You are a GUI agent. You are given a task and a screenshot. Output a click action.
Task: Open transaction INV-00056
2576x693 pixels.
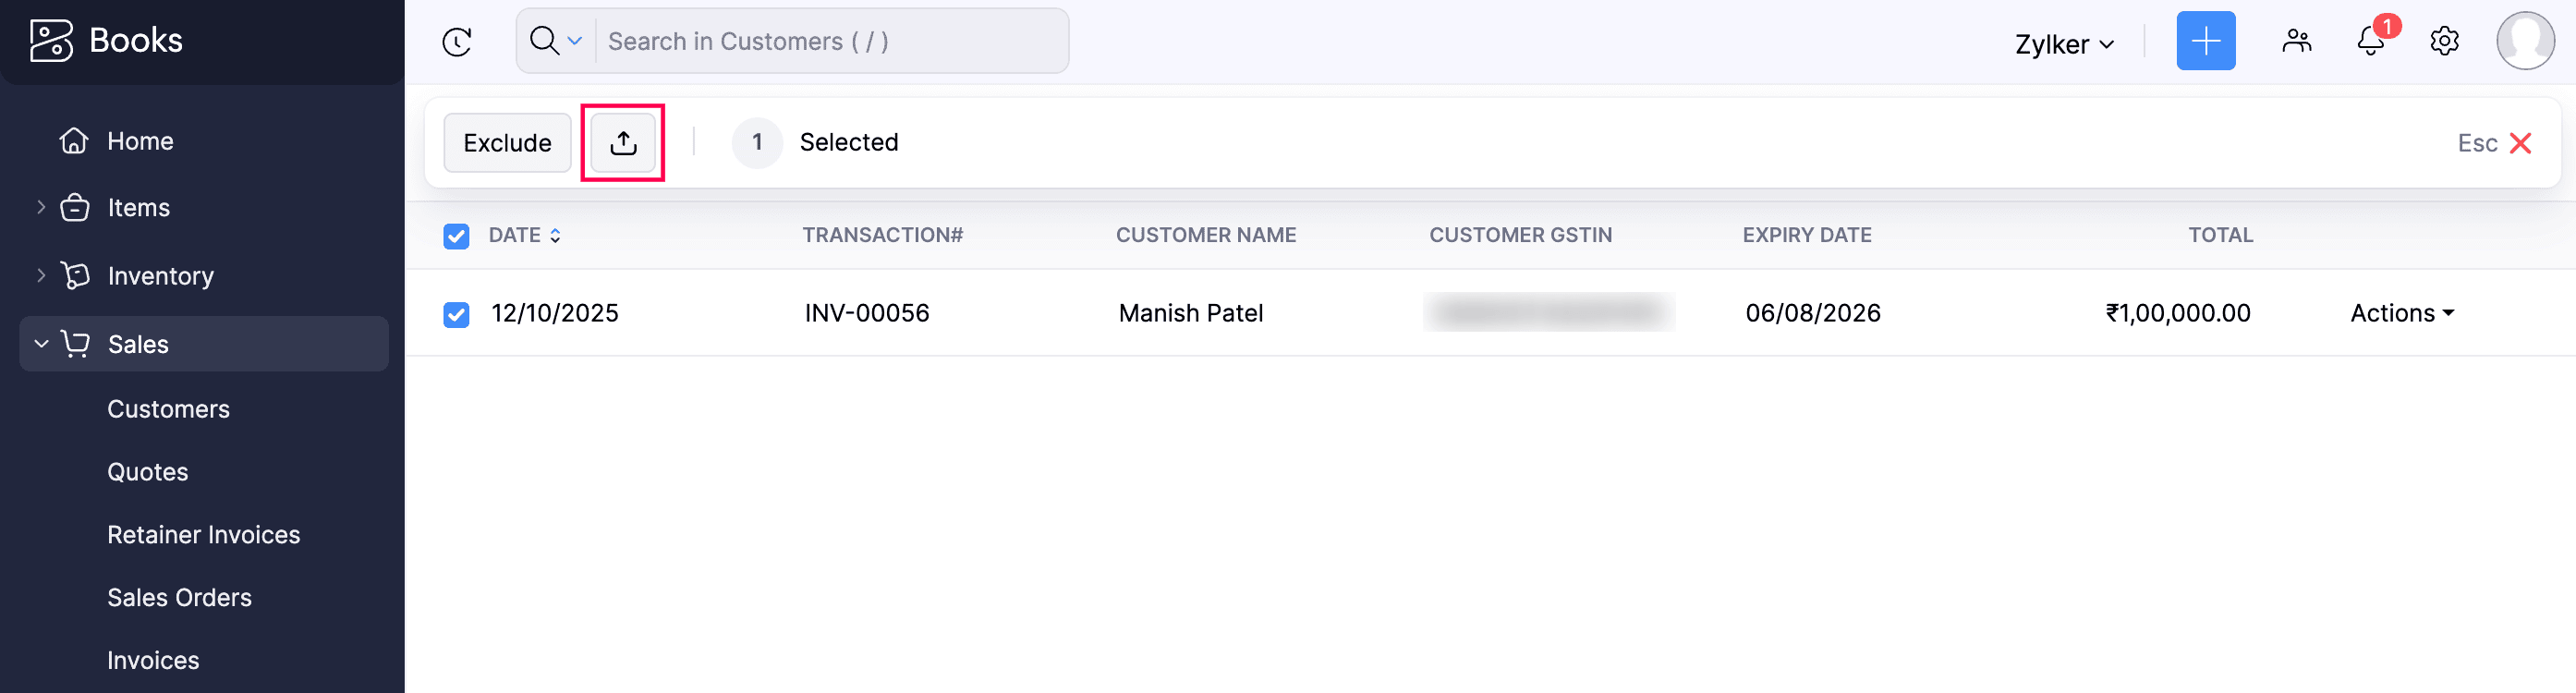tap(867, 313)
